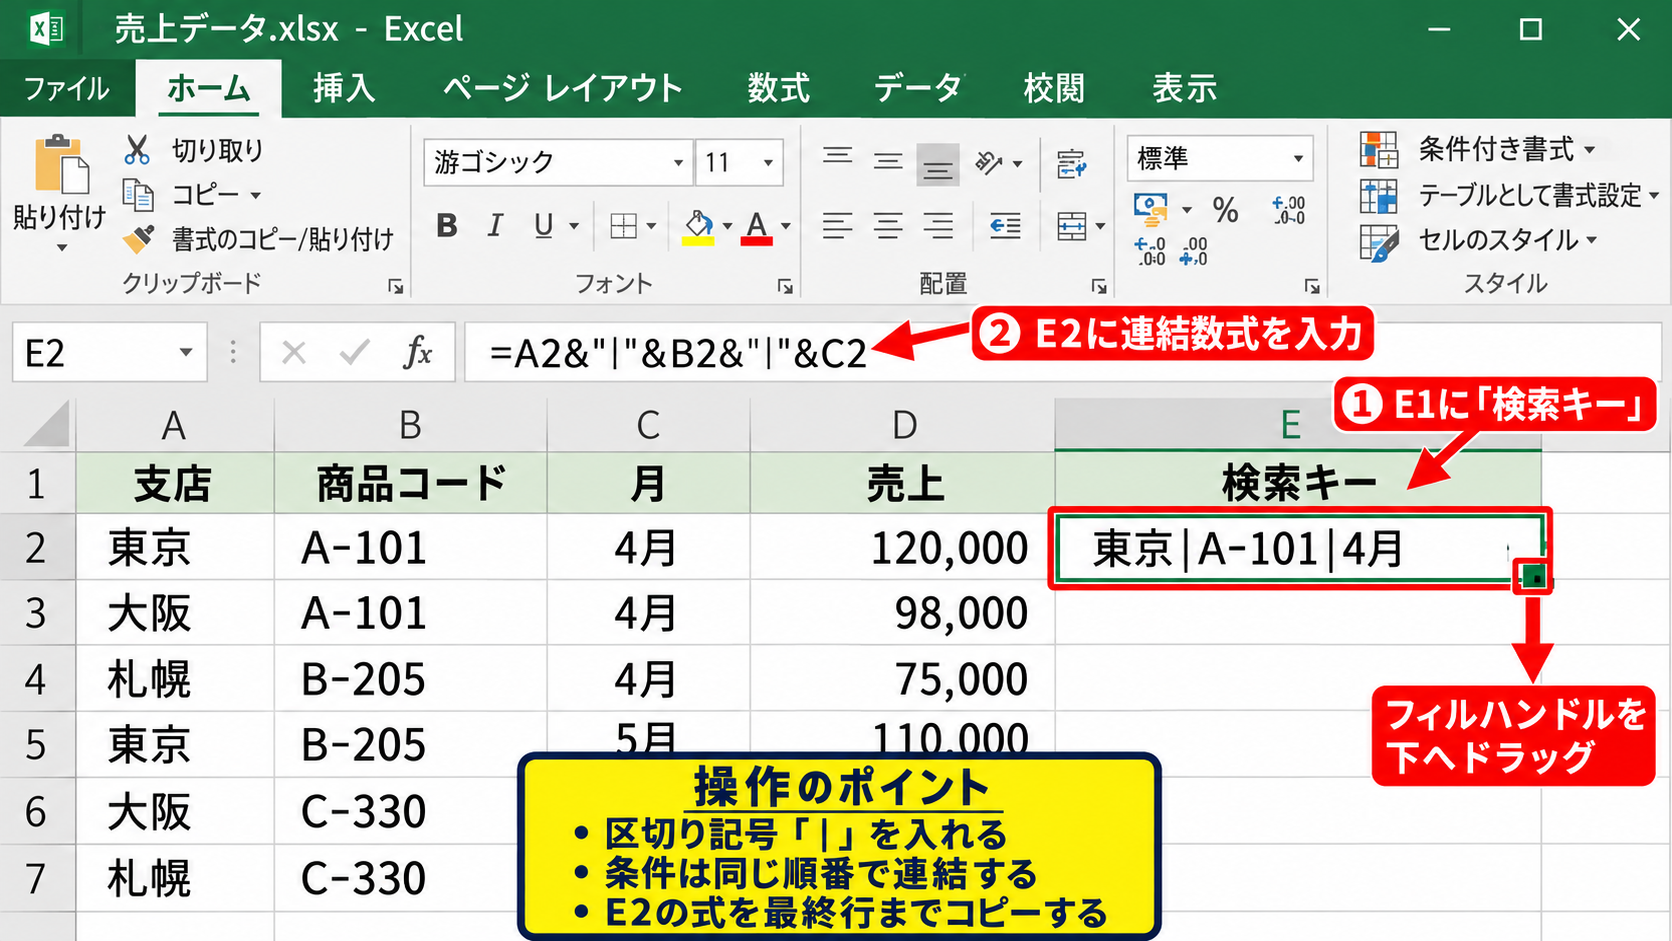Screen dimensions: 1672x941
Task: Toggle left horizontal alignment
Action: tap(837, 226)
